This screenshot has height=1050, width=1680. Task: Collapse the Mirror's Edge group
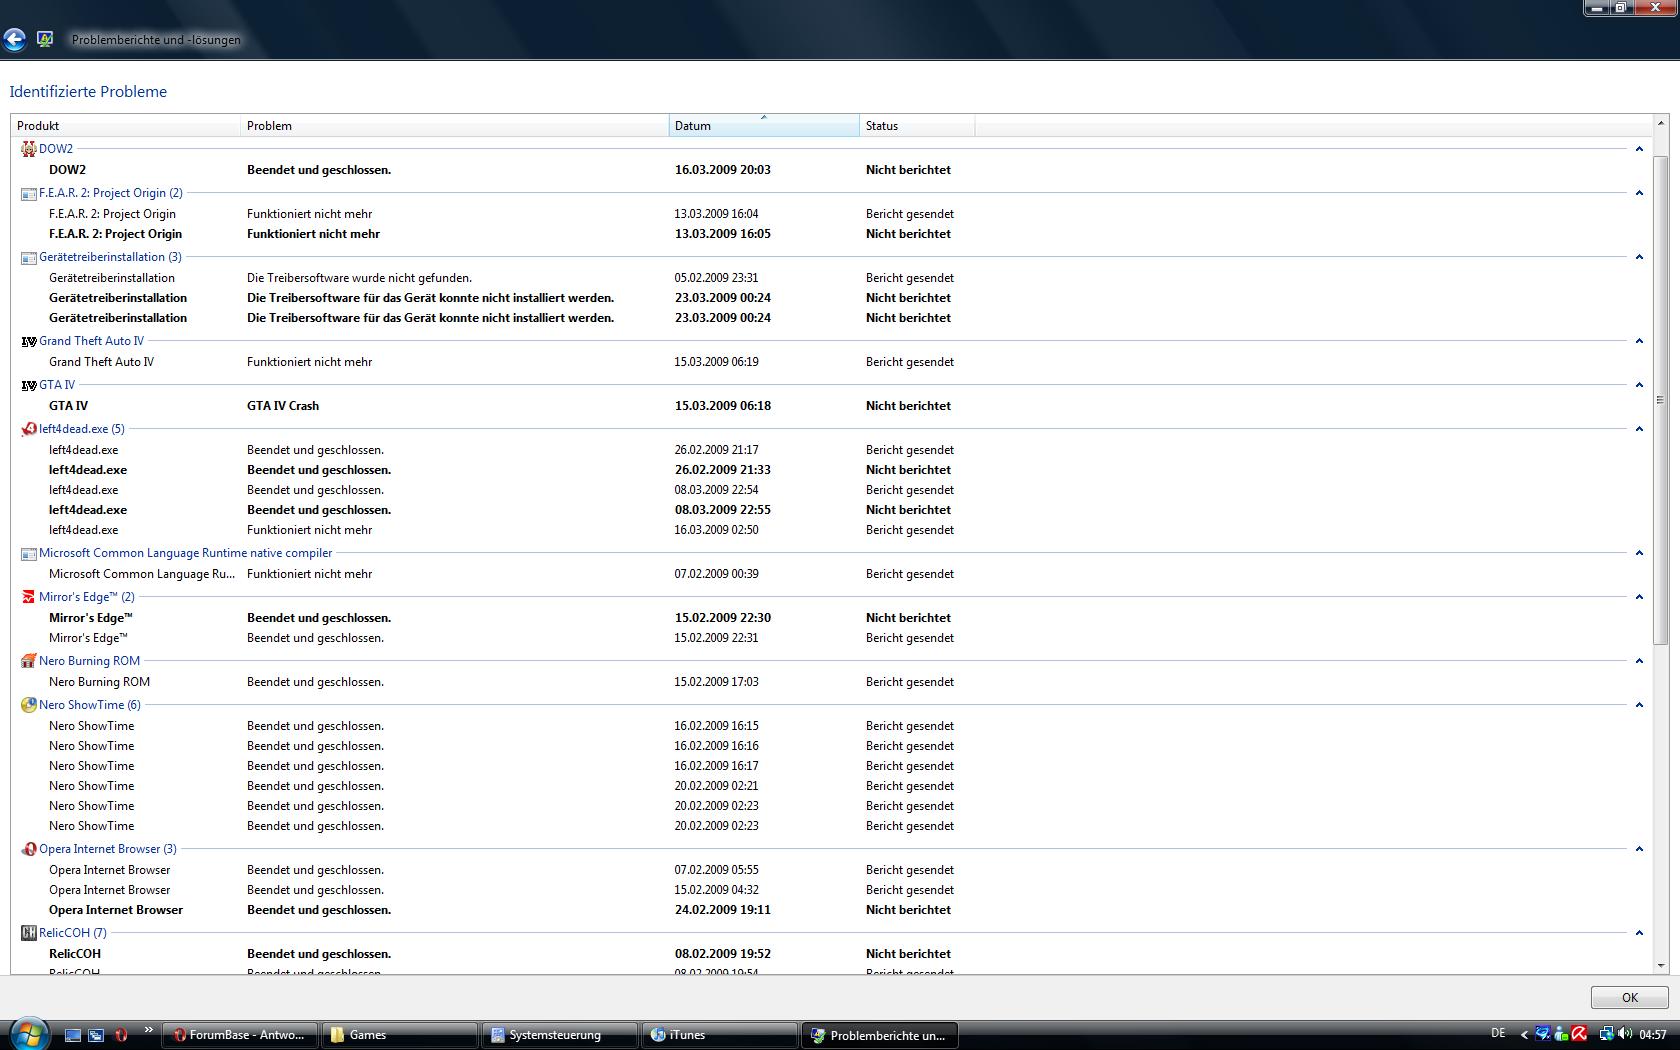coord(1639,597)
